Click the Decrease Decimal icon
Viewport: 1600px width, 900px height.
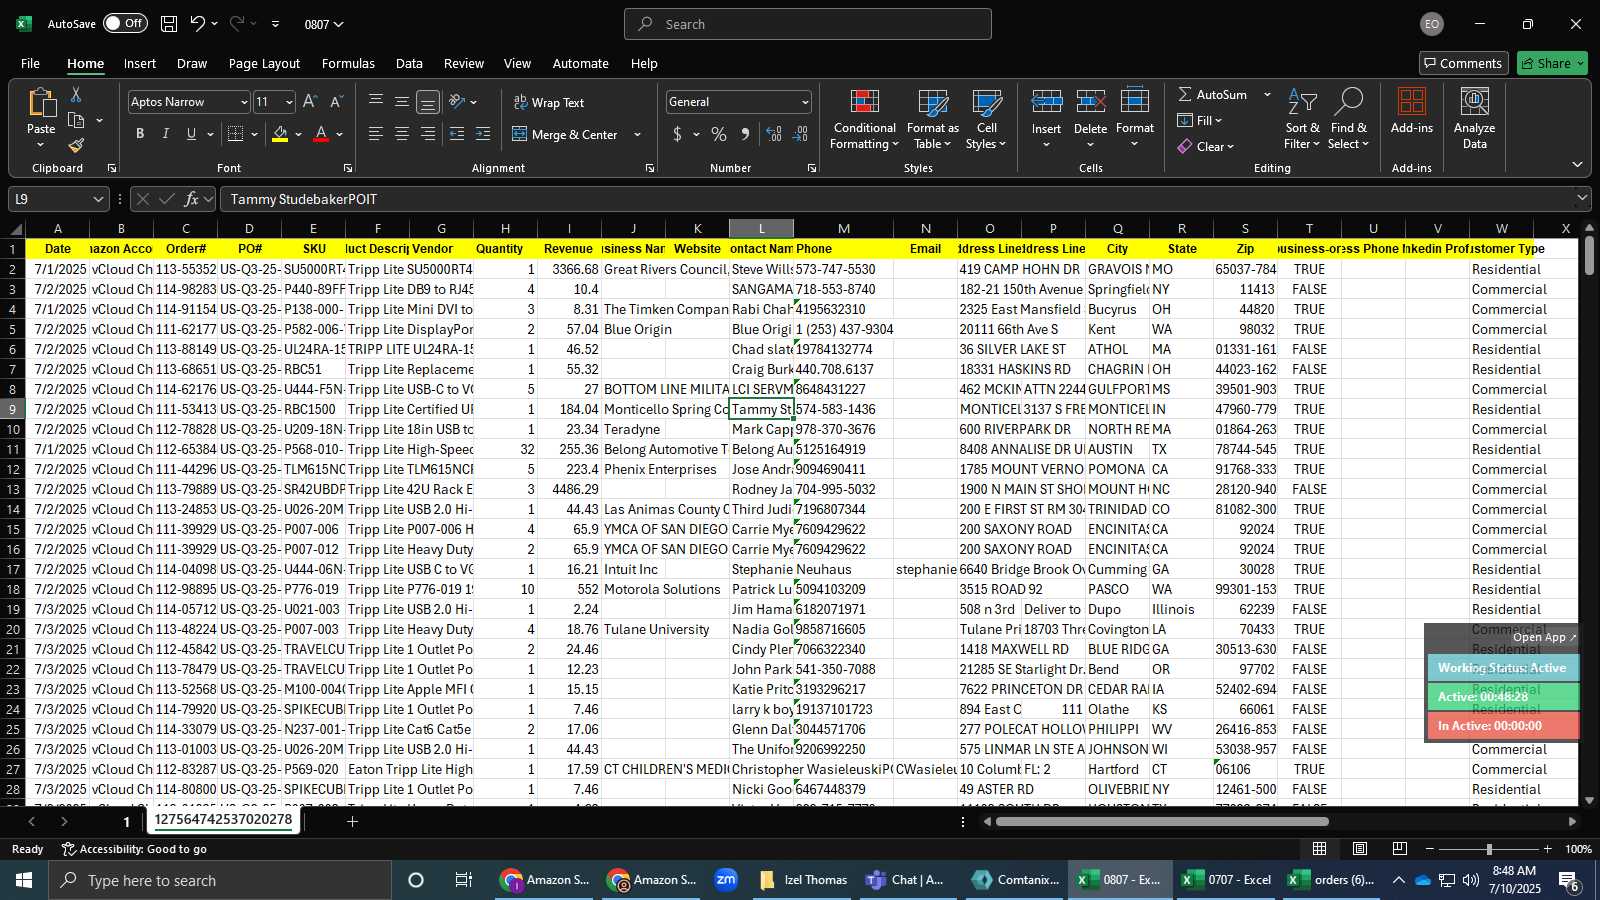(x=800, y=134)
